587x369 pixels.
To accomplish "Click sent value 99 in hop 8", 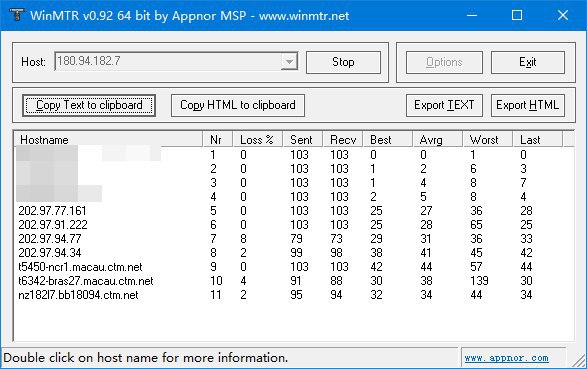I will [x=296, y=253].
